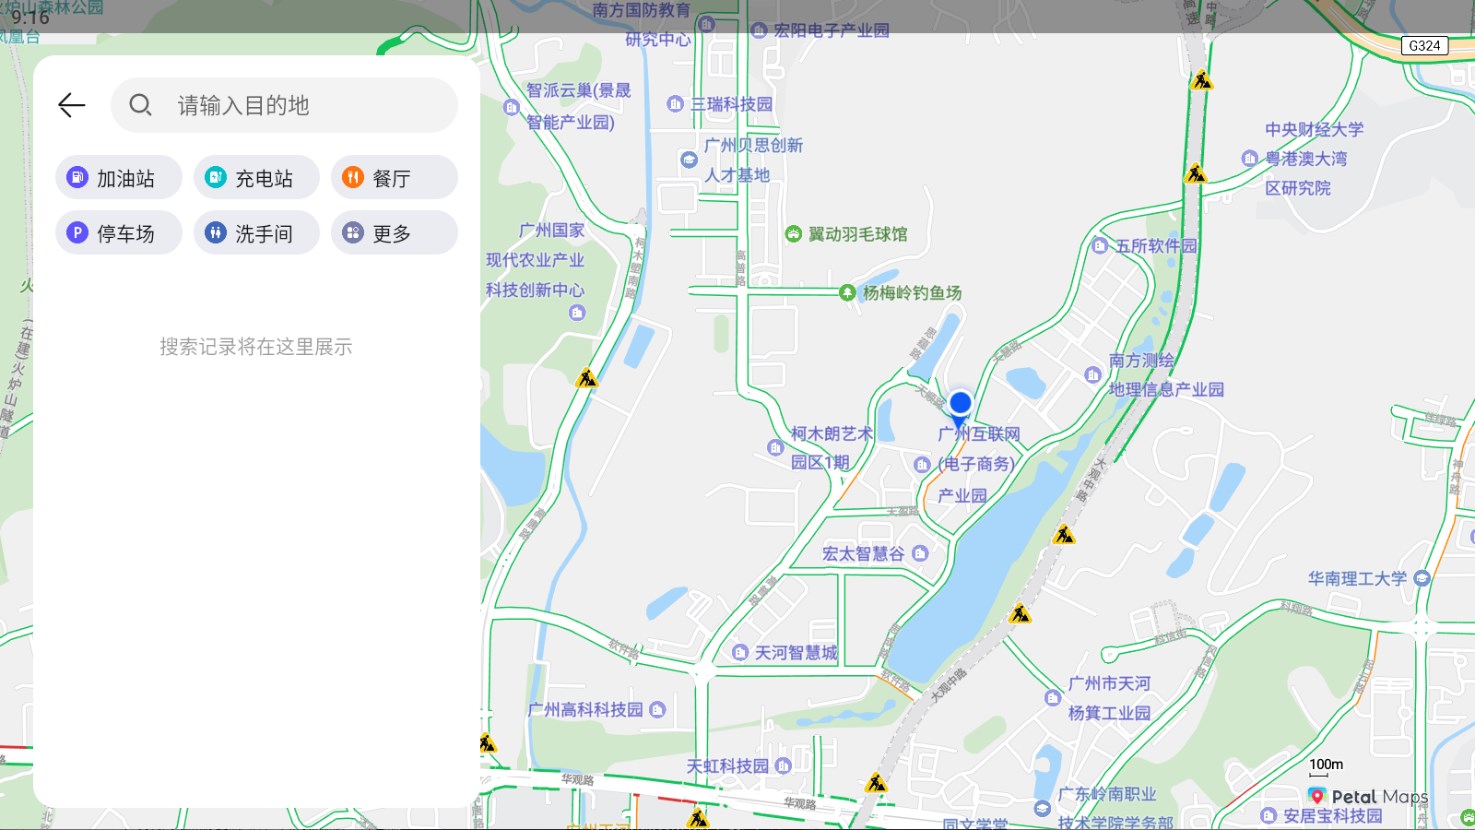Click the 三瑞科技园 building marker
This screenshot has height=830, width=1475.
click(676, 104)
